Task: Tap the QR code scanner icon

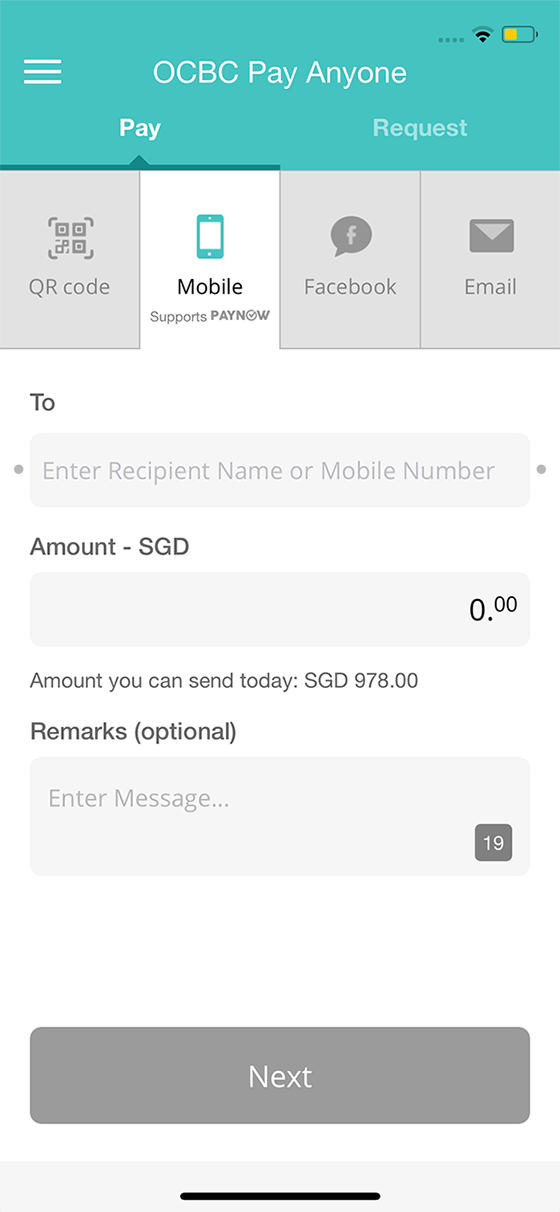Action: pos(70,238)
